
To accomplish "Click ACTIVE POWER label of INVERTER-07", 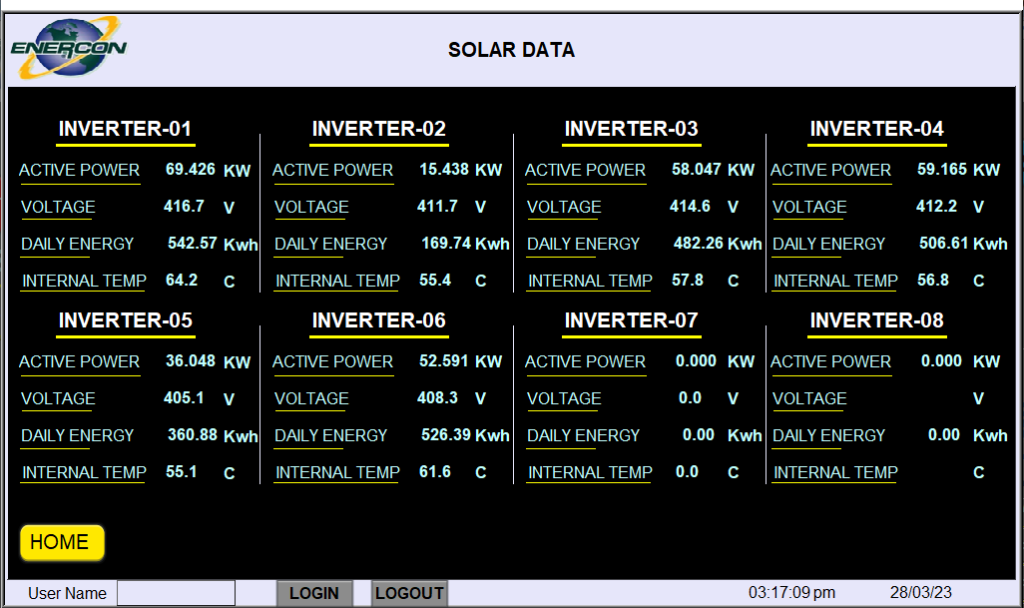I will [585, 361].
